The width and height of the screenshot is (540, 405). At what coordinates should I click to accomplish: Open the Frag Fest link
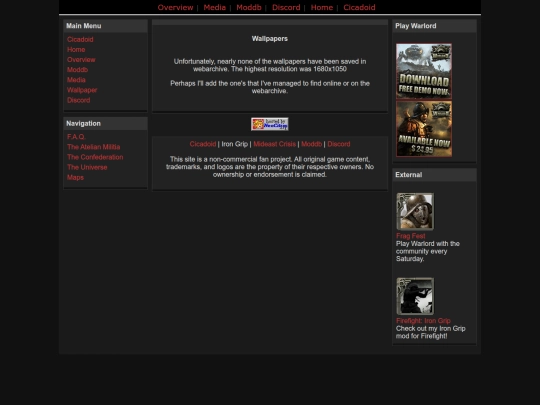click(x=411, y=236)
